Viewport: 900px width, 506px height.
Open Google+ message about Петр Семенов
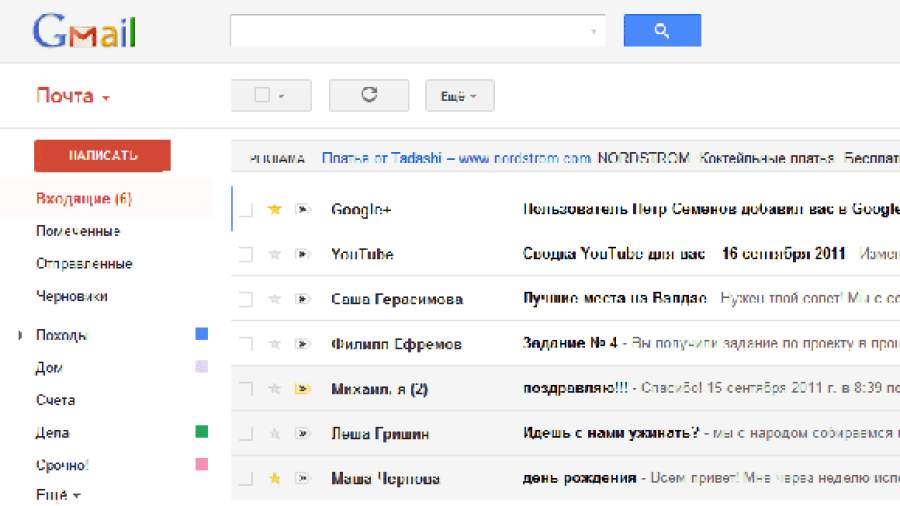point(711,209)
